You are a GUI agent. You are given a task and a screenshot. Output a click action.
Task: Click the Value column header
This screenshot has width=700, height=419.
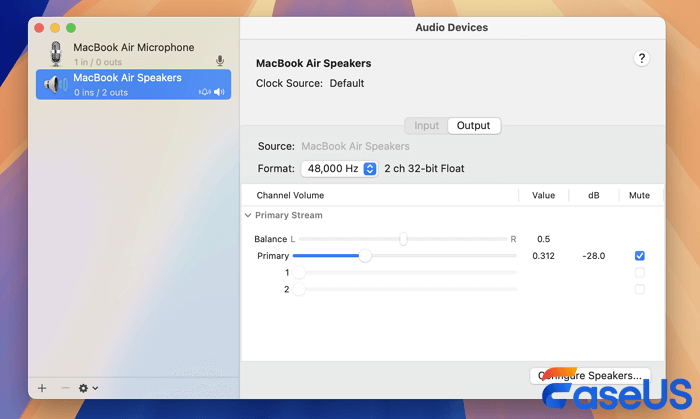(543, 195)
